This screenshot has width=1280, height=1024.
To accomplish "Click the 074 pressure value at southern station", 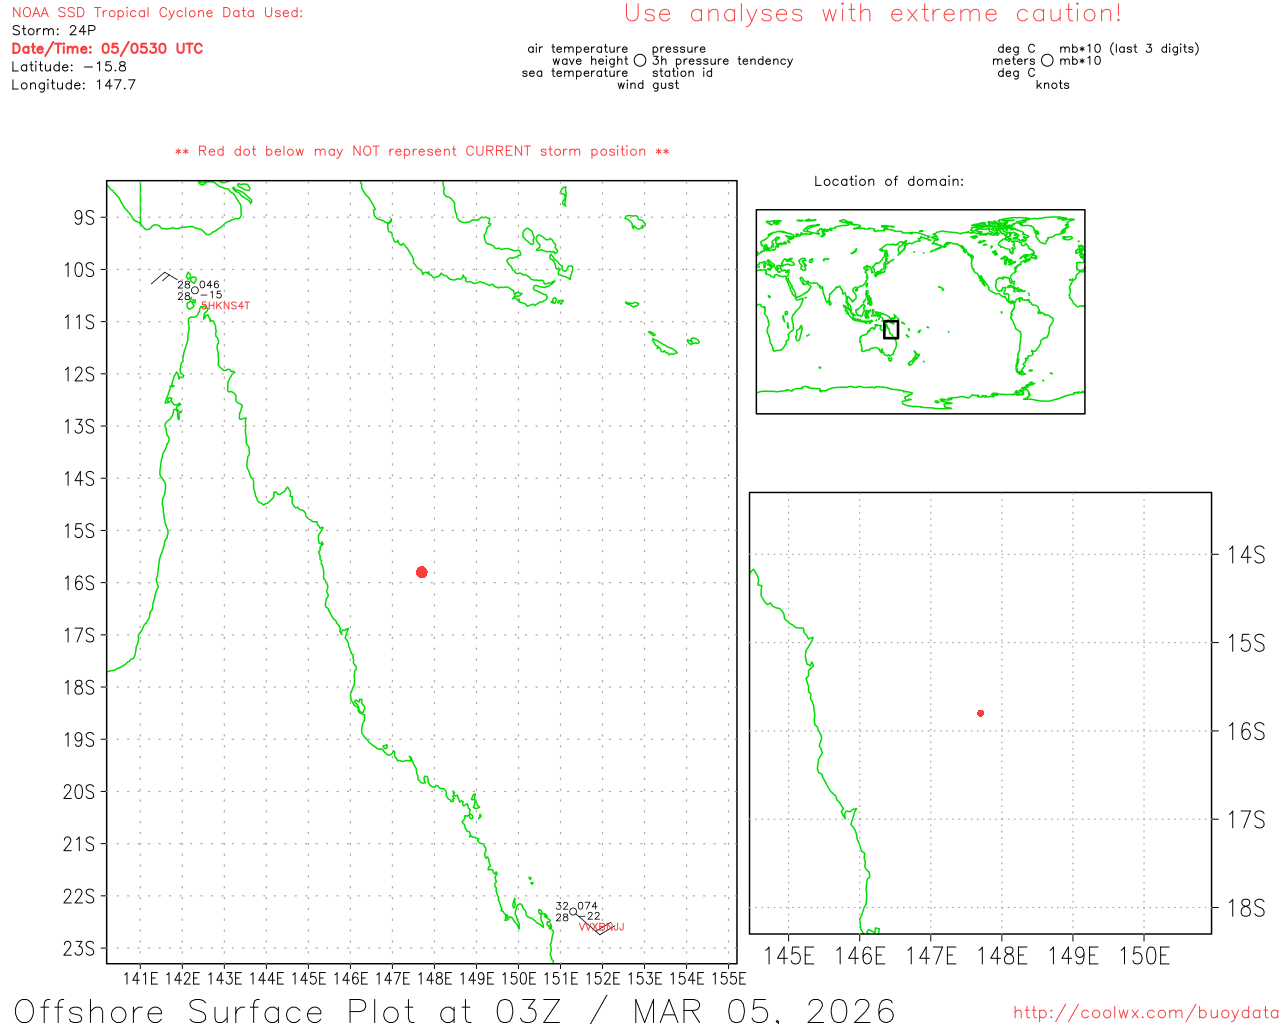I will tap(588, 906).
